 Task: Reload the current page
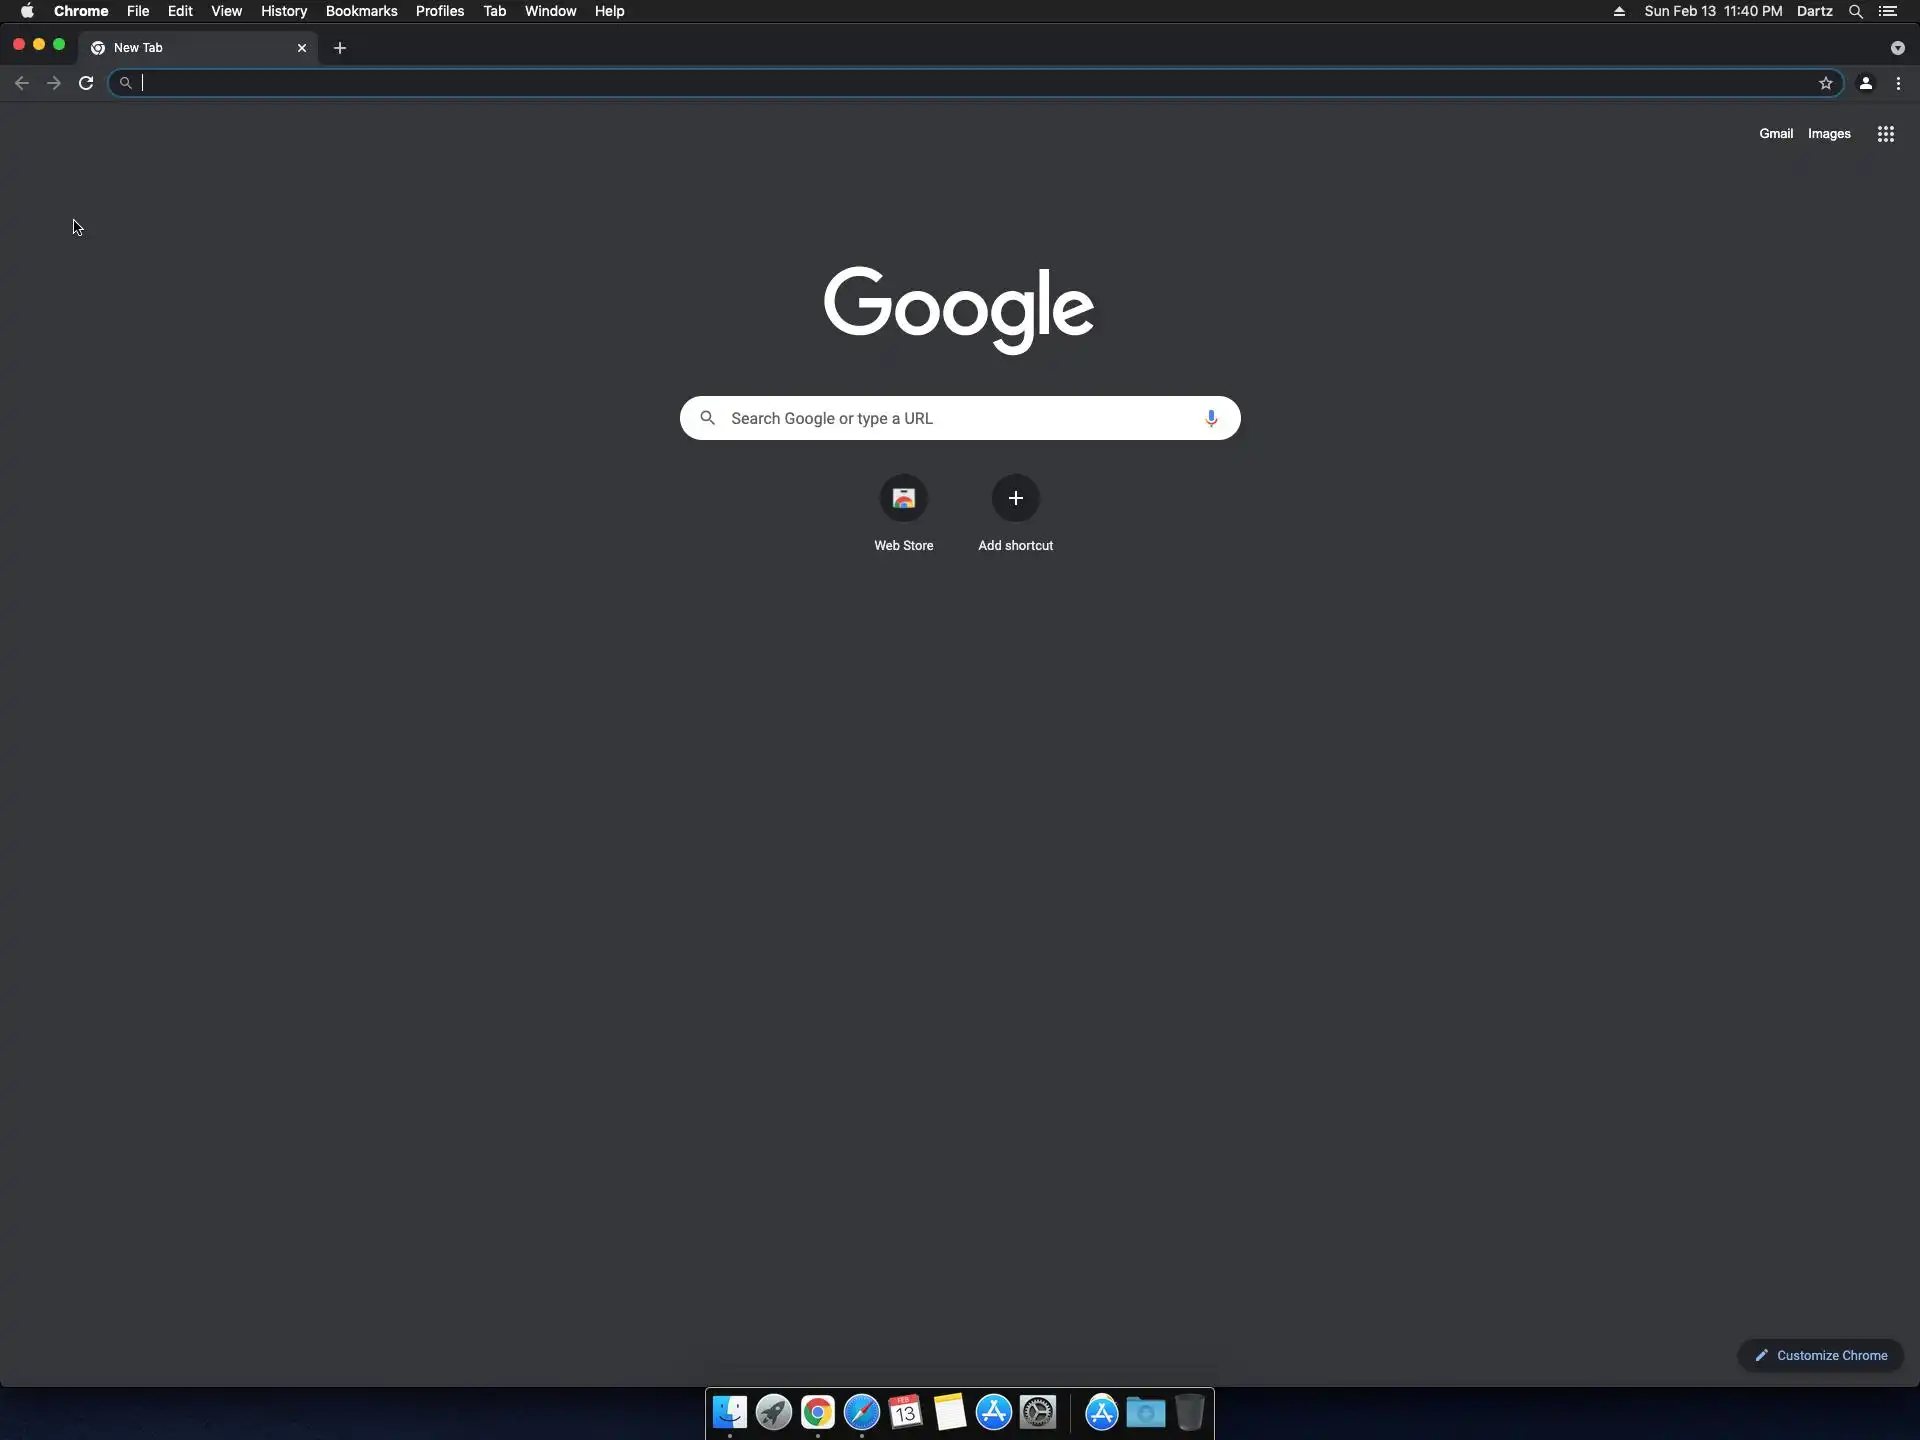tap(86, 83)
